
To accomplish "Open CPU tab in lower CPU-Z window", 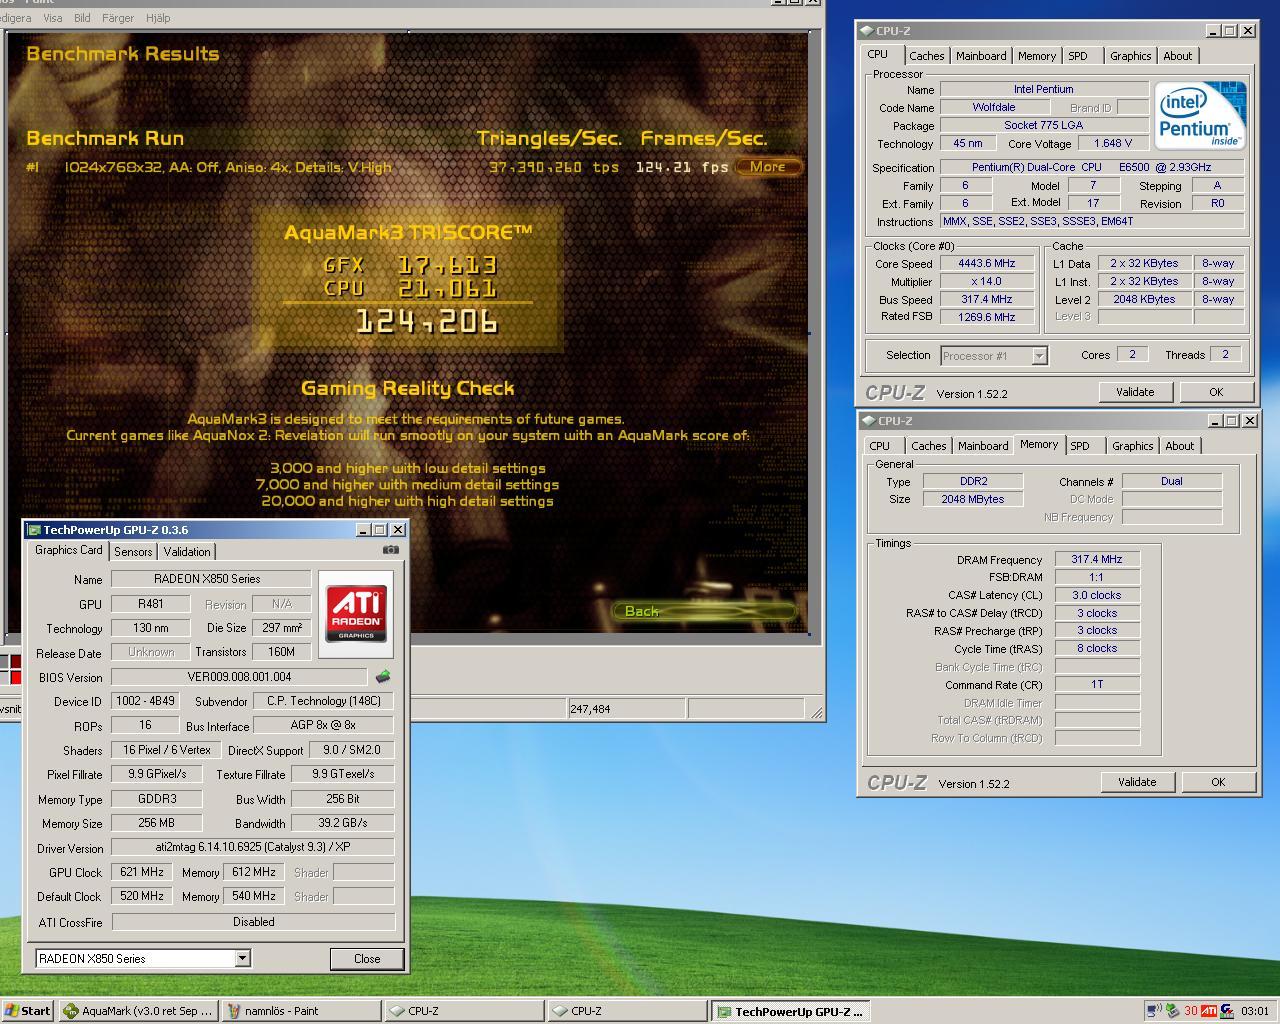I will click(x=880, y=446).
